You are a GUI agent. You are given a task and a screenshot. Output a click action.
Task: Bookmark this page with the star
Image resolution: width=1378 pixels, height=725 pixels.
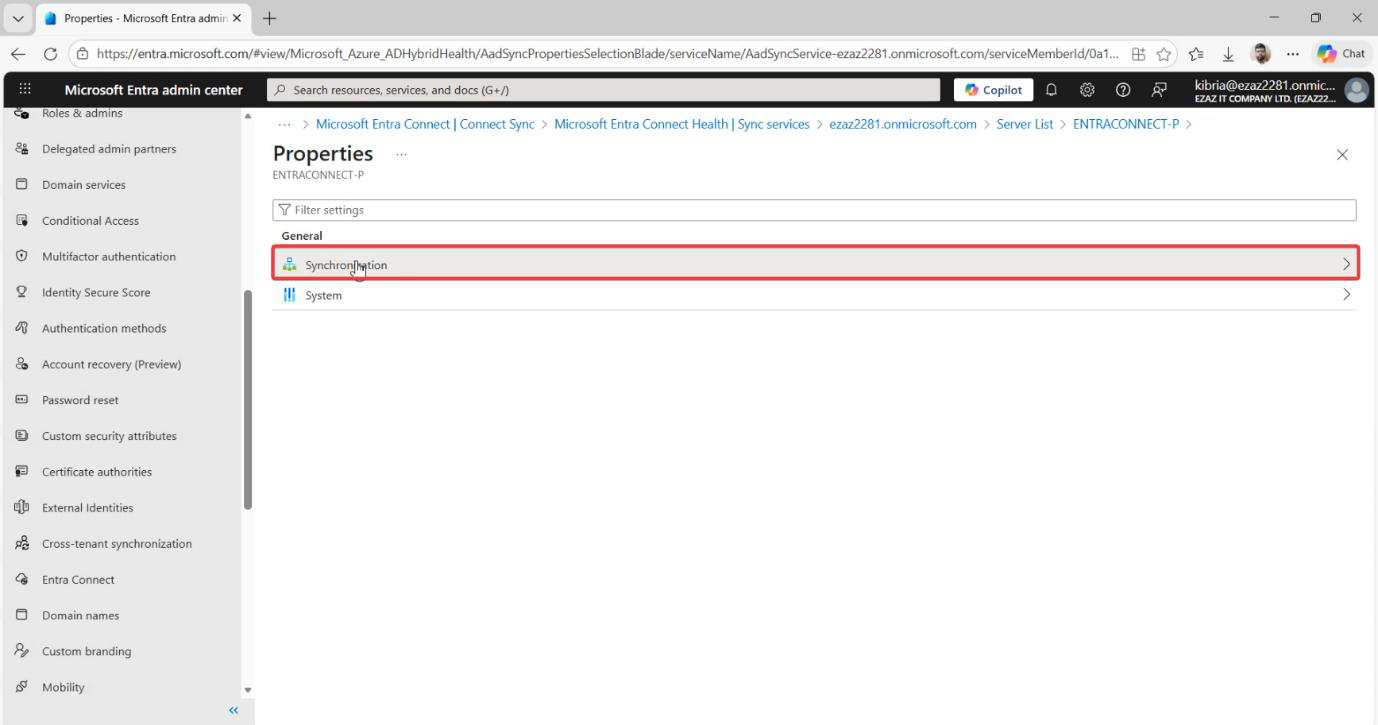1164,54
